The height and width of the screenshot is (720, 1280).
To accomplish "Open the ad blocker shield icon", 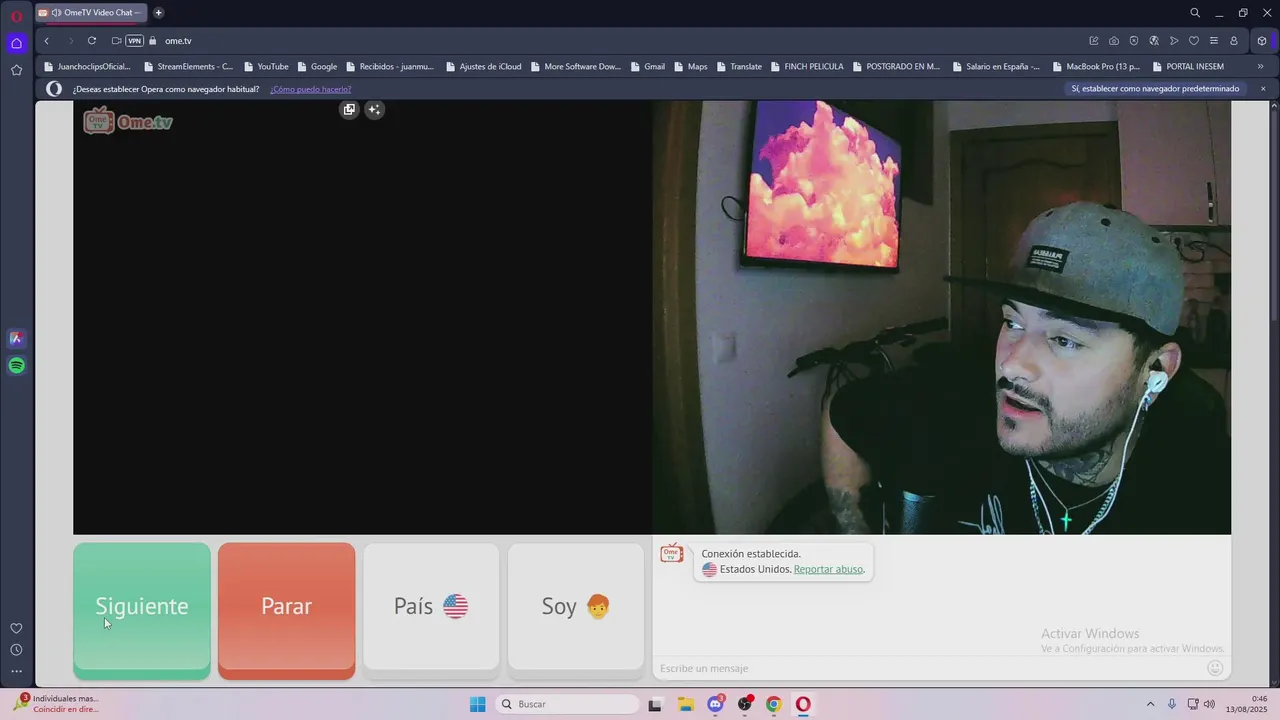I will click(x=1134, y=41).
